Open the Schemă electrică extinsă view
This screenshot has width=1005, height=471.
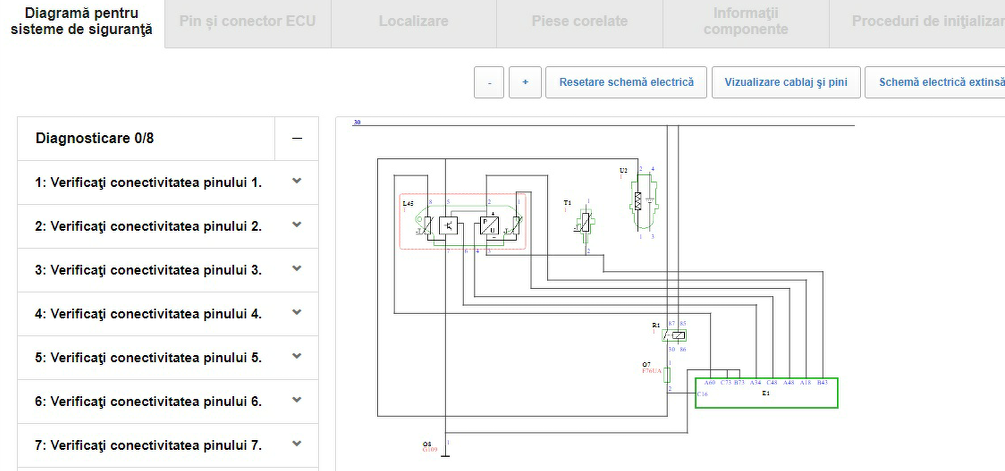pyautogui.click(x=938, y=82)
